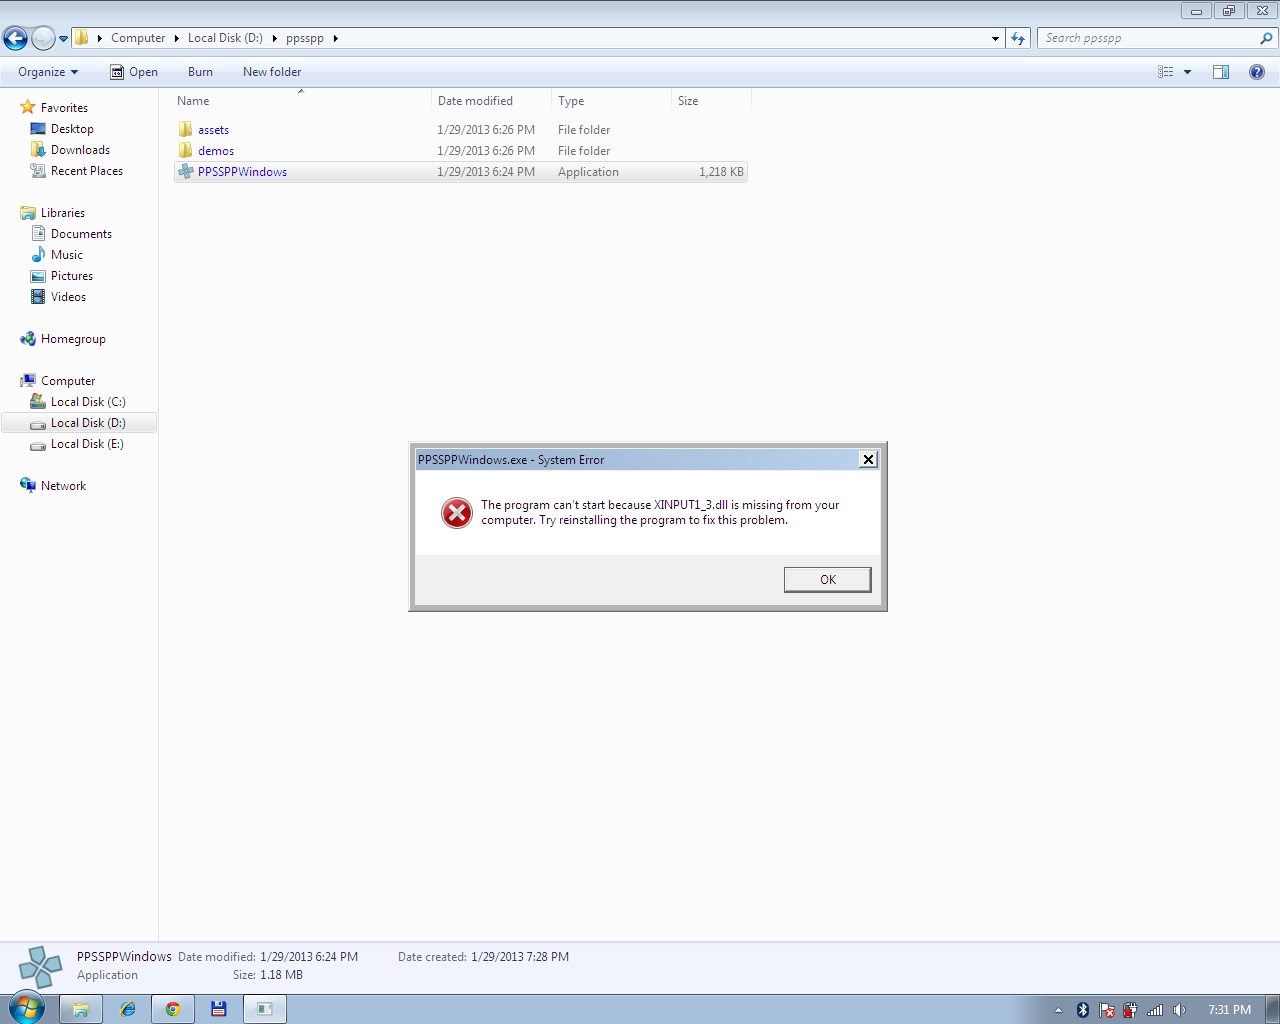Viewport: 1280px width, 1024px height.
Task: Open Google Chrome from the taskbar
Action: (173, 1009)
